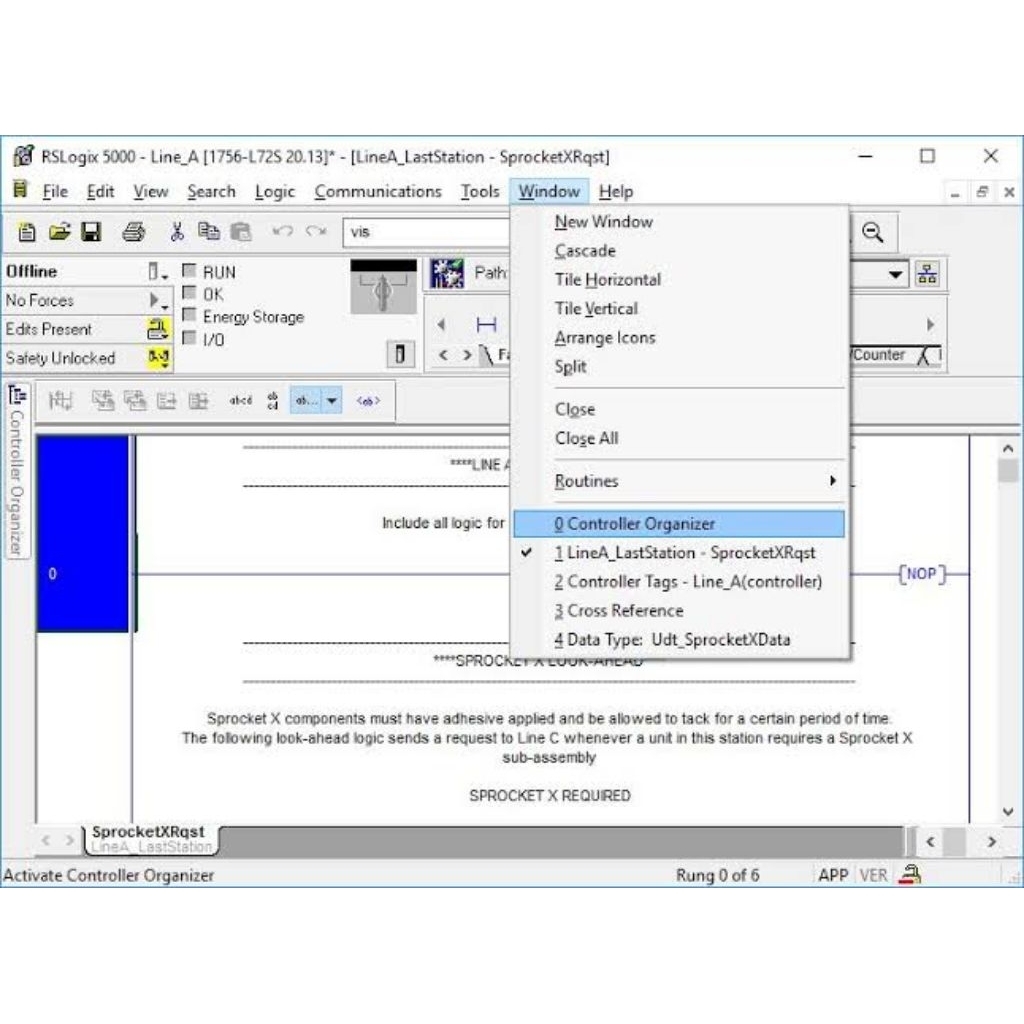Choose Cascade in Window menu
The image size is (1024, 1024).
[679, 251]
